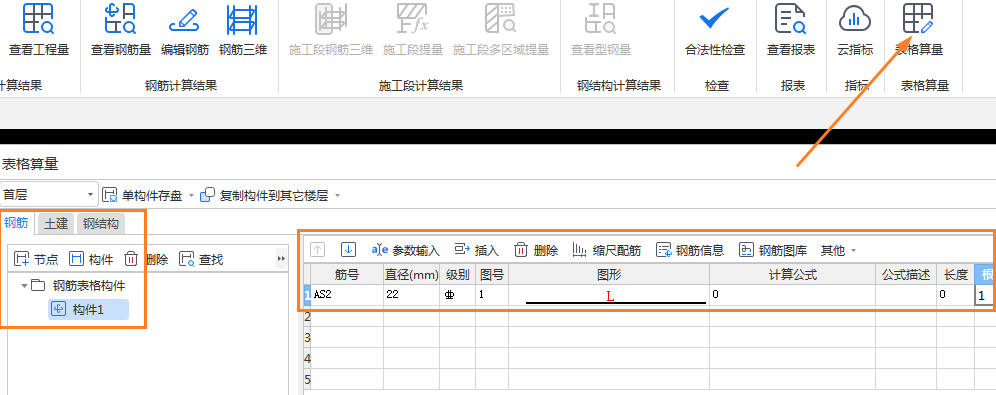The height and width of the screenshot is (395, 996).
Task: Click 施工段多区域提量 icon
Action: (x=501, y=19)
